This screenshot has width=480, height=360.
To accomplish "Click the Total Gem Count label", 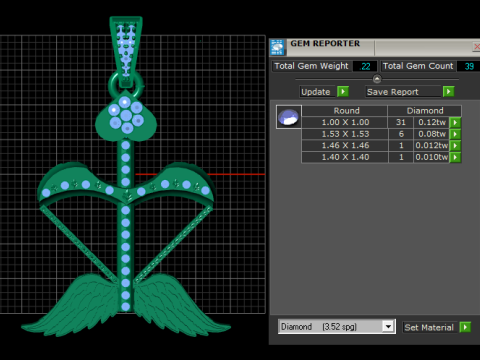I will pos(418,66).
